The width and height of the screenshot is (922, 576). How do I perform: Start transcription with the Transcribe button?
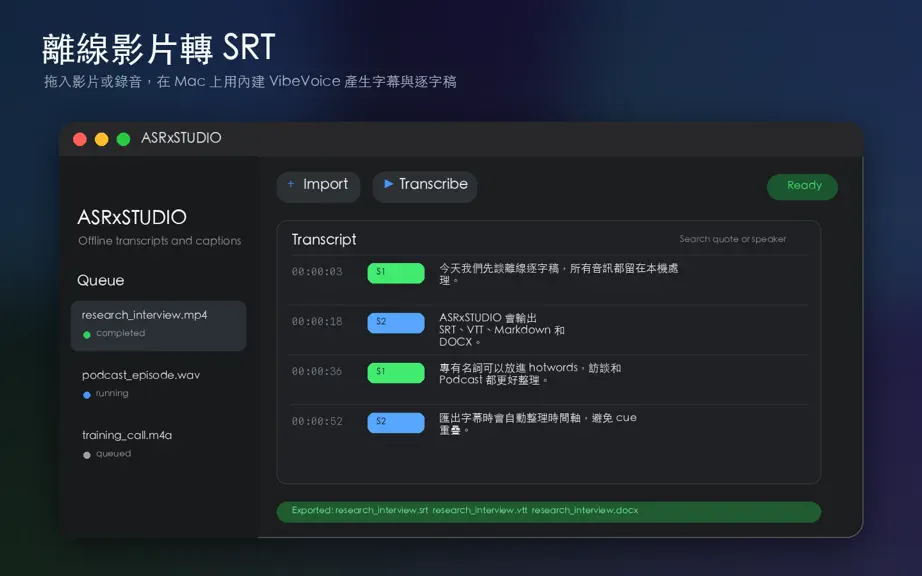[x=425, y=186]
